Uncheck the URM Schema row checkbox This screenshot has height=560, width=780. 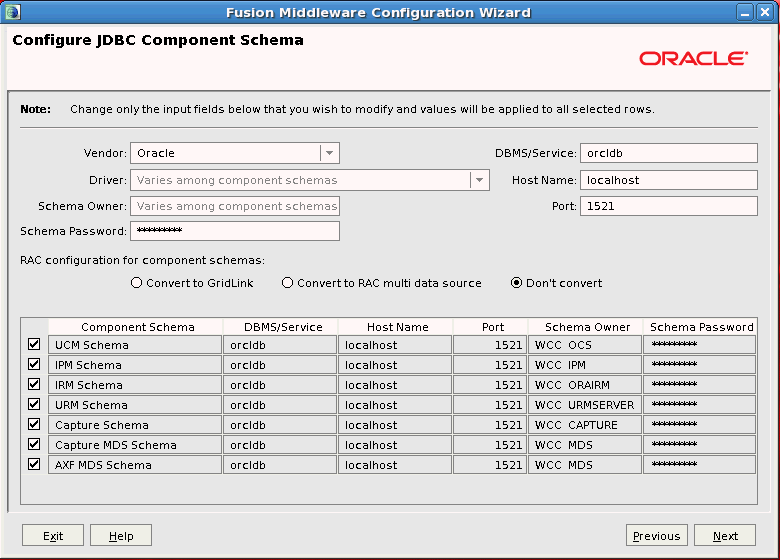[34, 404]
